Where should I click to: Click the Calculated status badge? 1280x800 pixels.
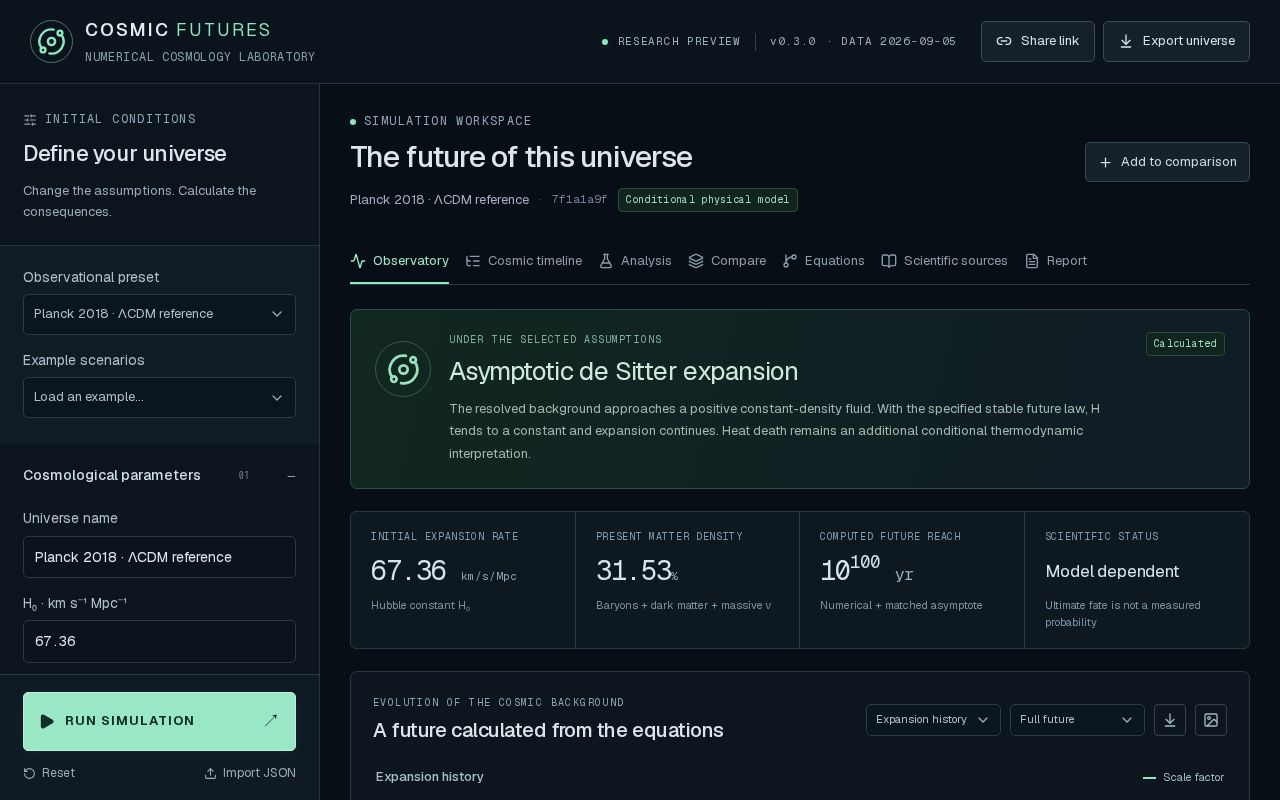(1185, 344)
